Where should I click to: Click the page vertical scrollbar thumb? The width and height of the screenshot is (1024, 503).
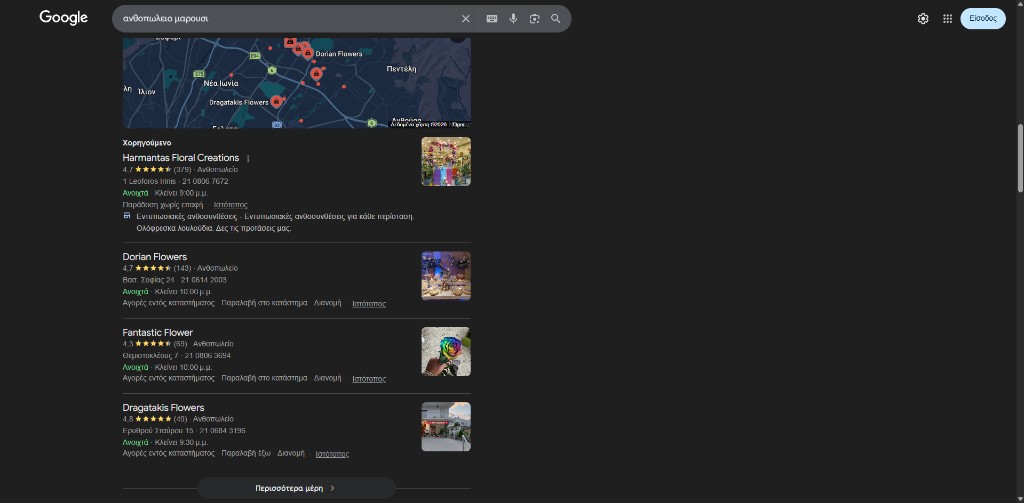[x=1020, y=158]
